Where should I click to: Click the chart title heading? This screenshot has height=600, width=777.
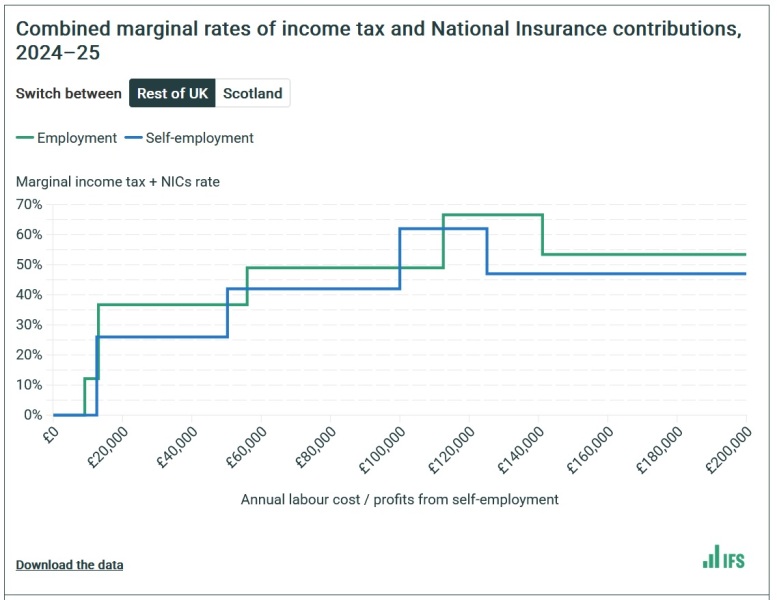coord(378,39)
